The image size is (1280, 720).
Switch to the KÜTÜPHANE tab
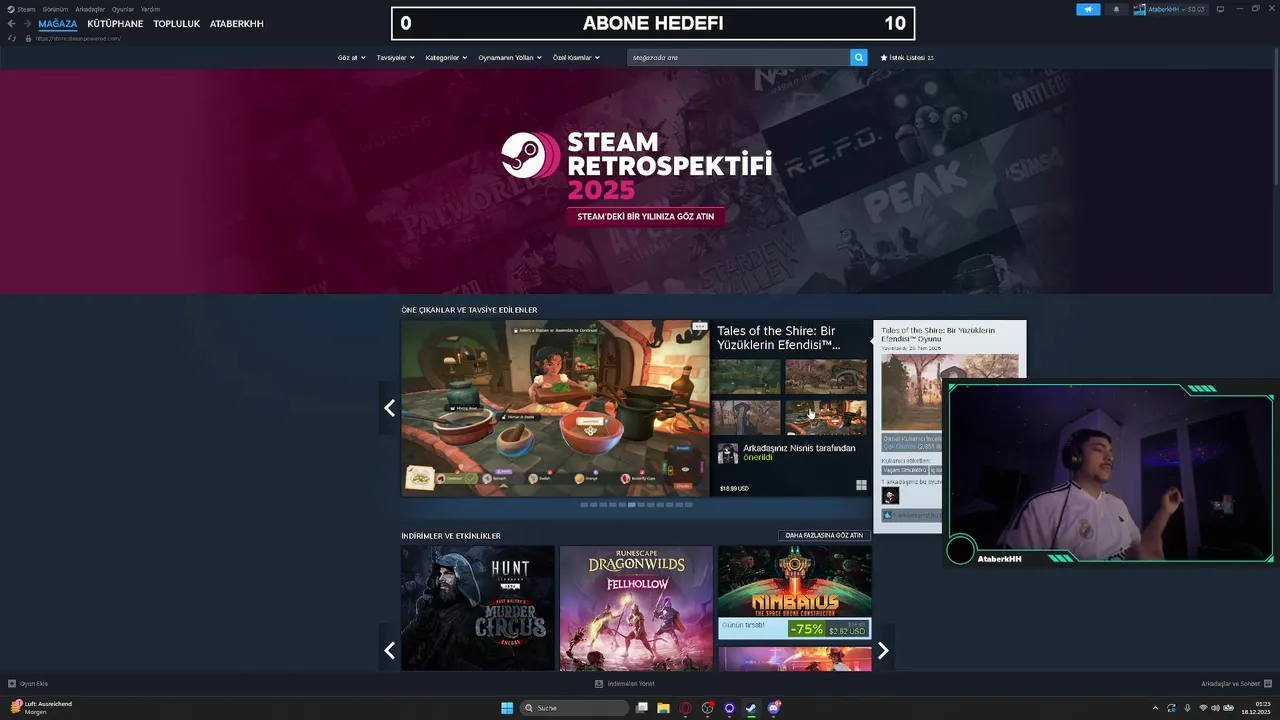115,24
